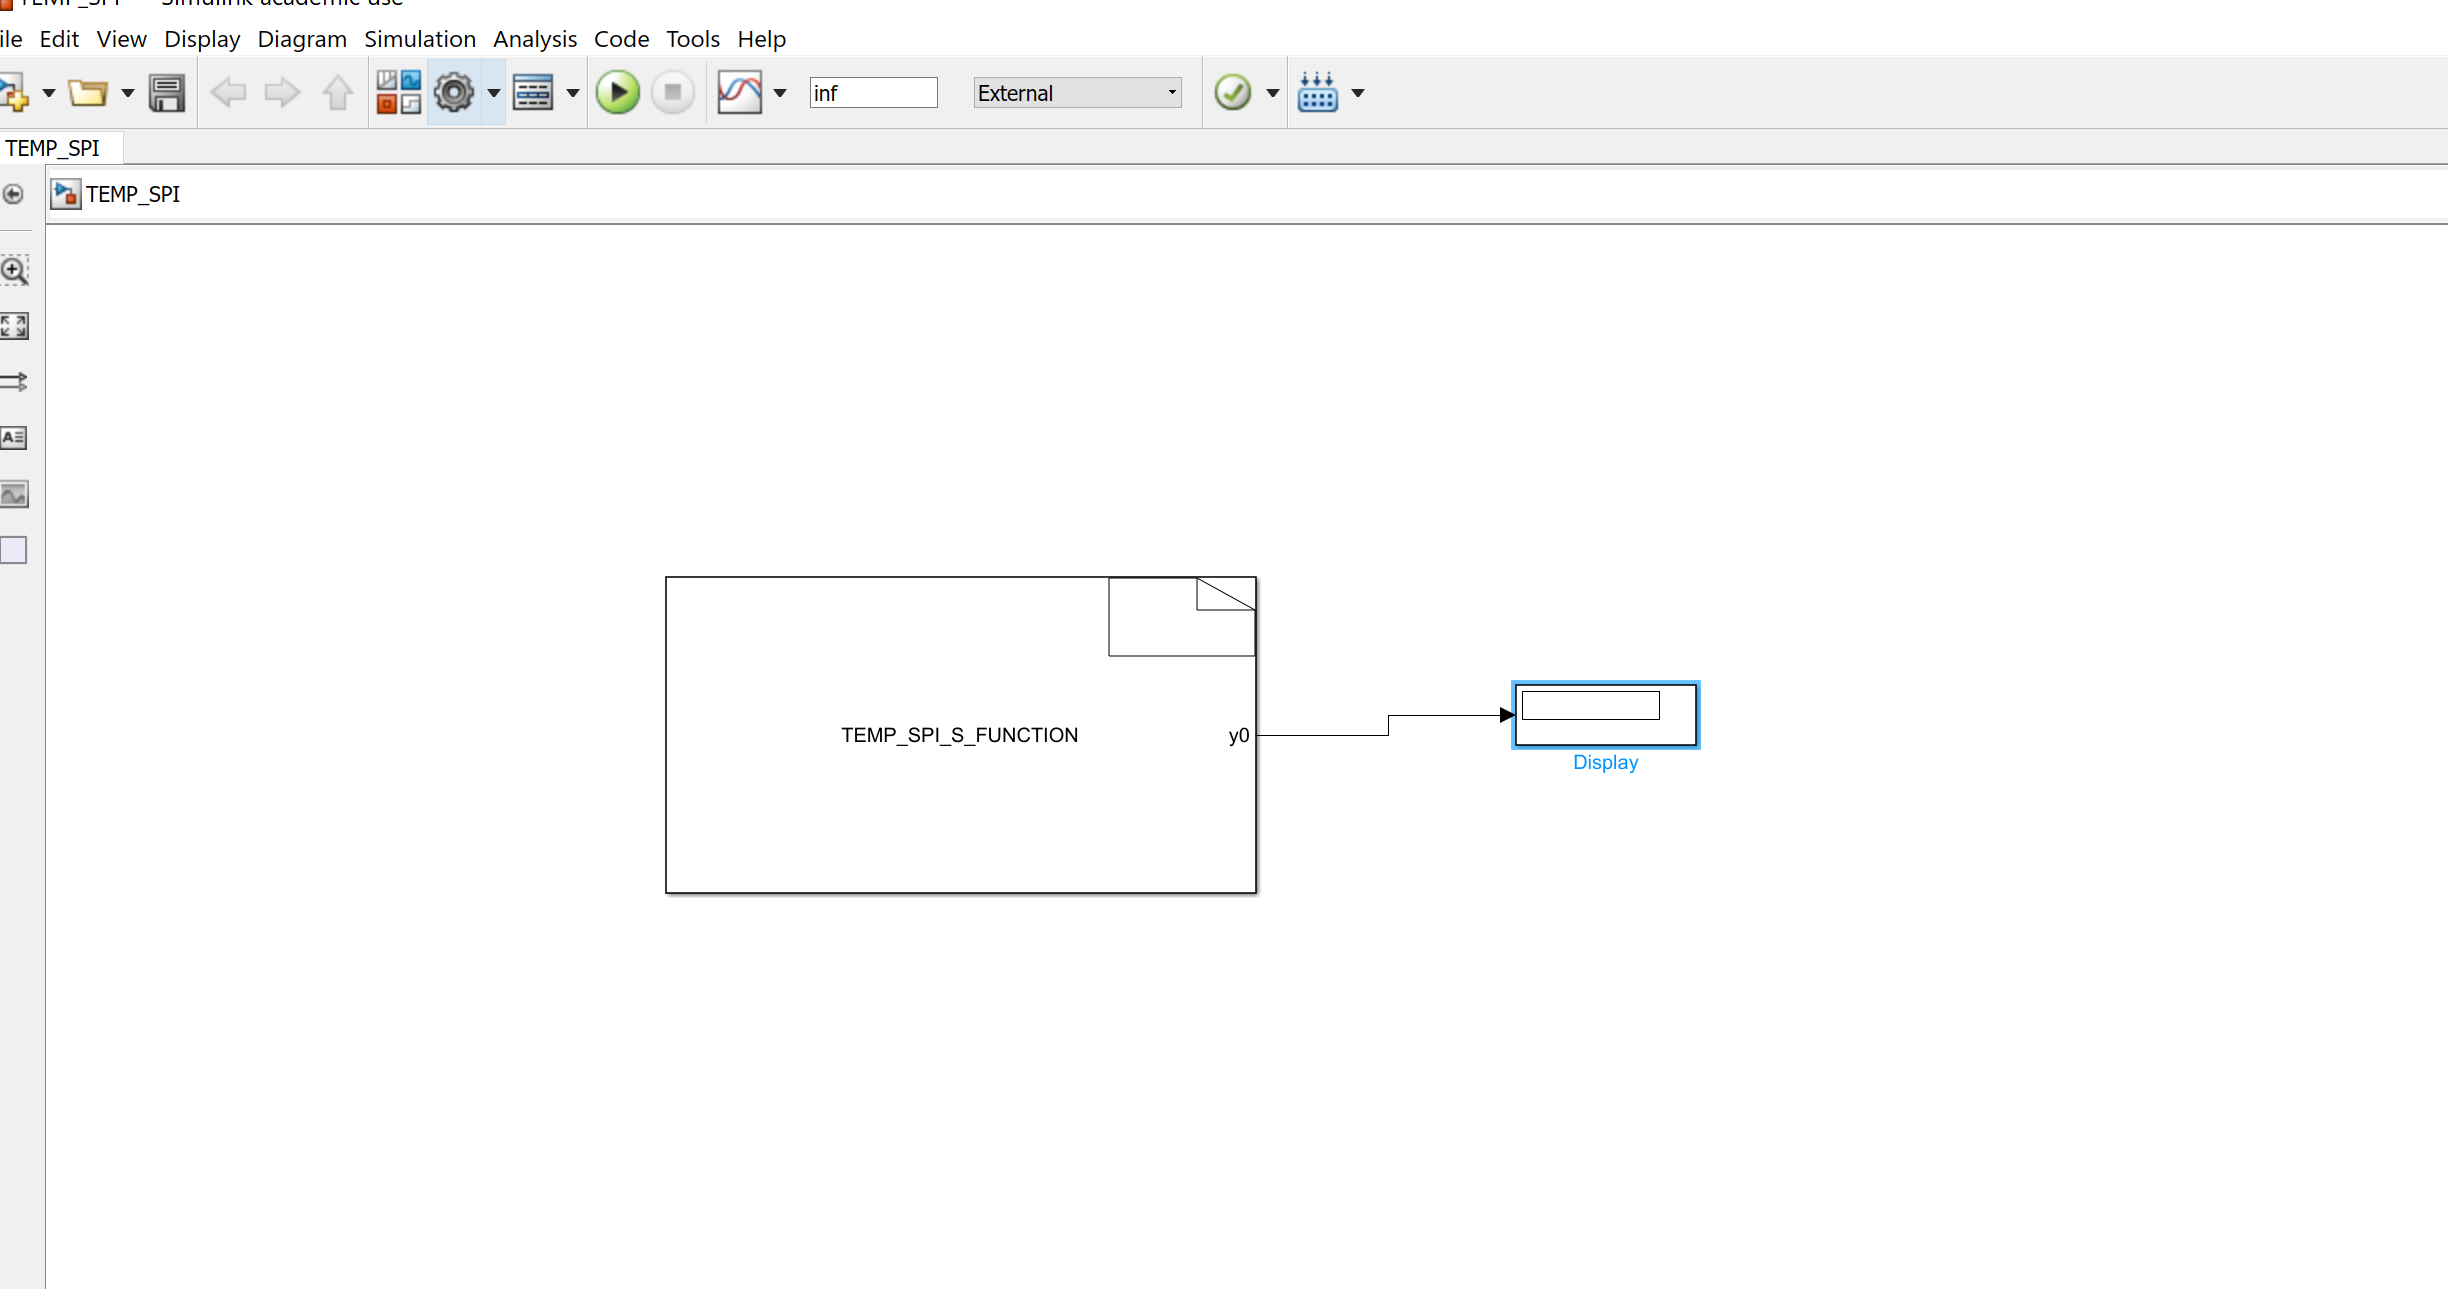
Task: Click the simulation stop time field
Action: [x=874, y=93]
